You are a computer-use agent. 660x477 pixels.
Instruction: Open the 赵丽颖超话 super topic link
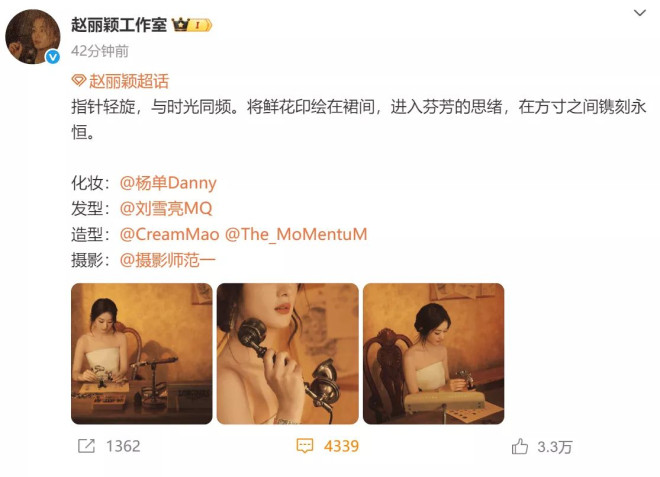129,81
